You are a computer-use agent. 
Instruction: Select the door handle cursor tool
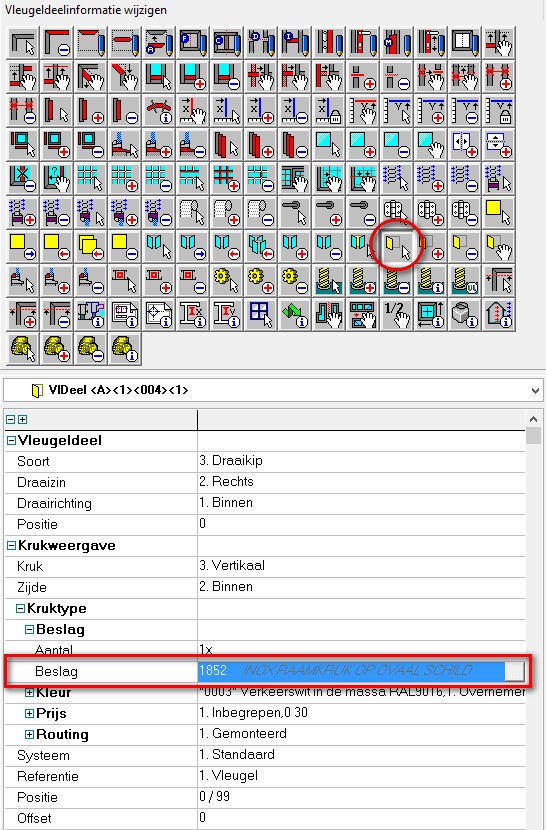click(x=295, y=213)
